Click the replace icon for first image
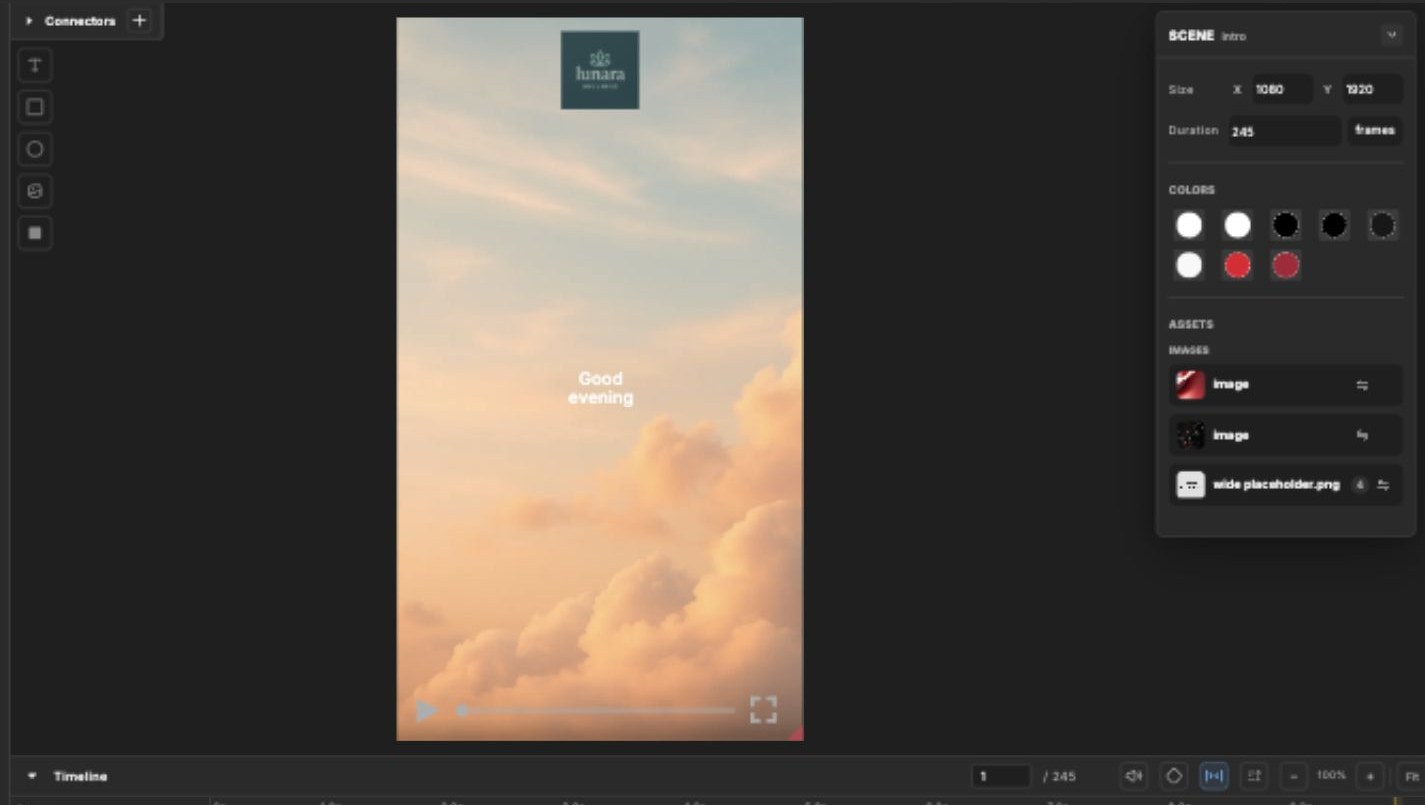 (x=1362, y=385)
